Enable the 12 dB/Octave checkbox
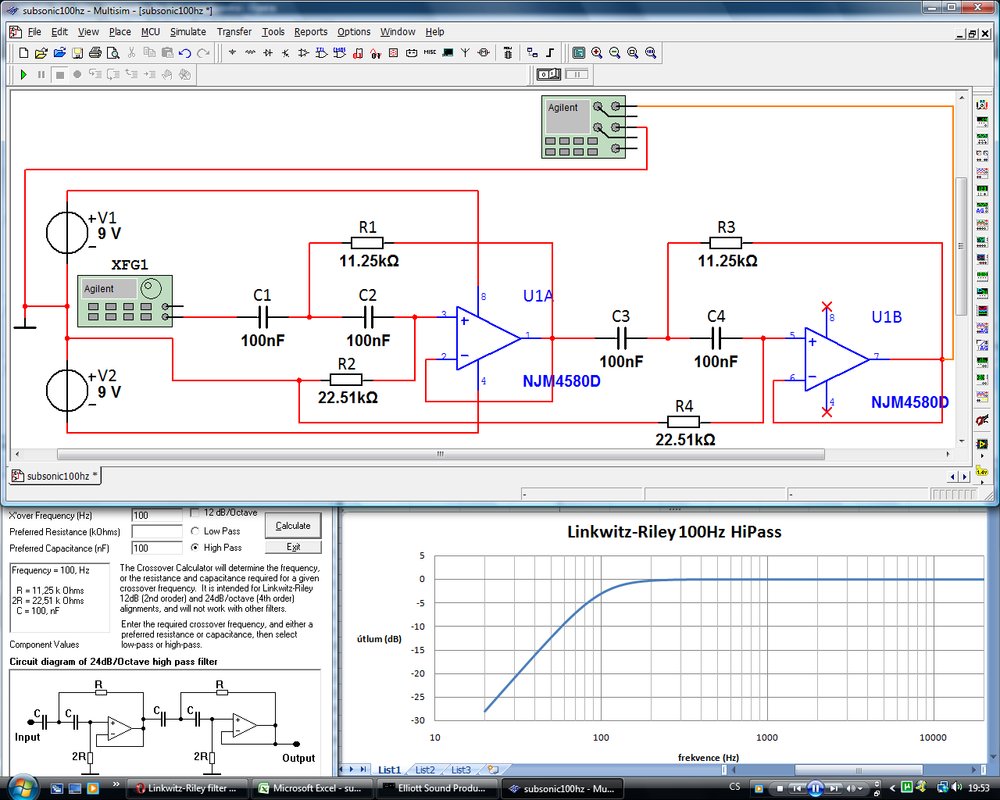 (195, 513)
